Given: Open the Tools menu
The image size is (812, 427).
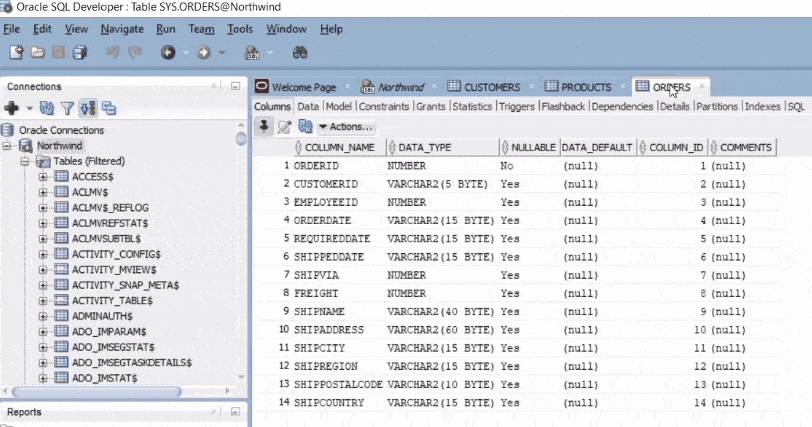Looking at the screenshot, I should pos(240,29).
